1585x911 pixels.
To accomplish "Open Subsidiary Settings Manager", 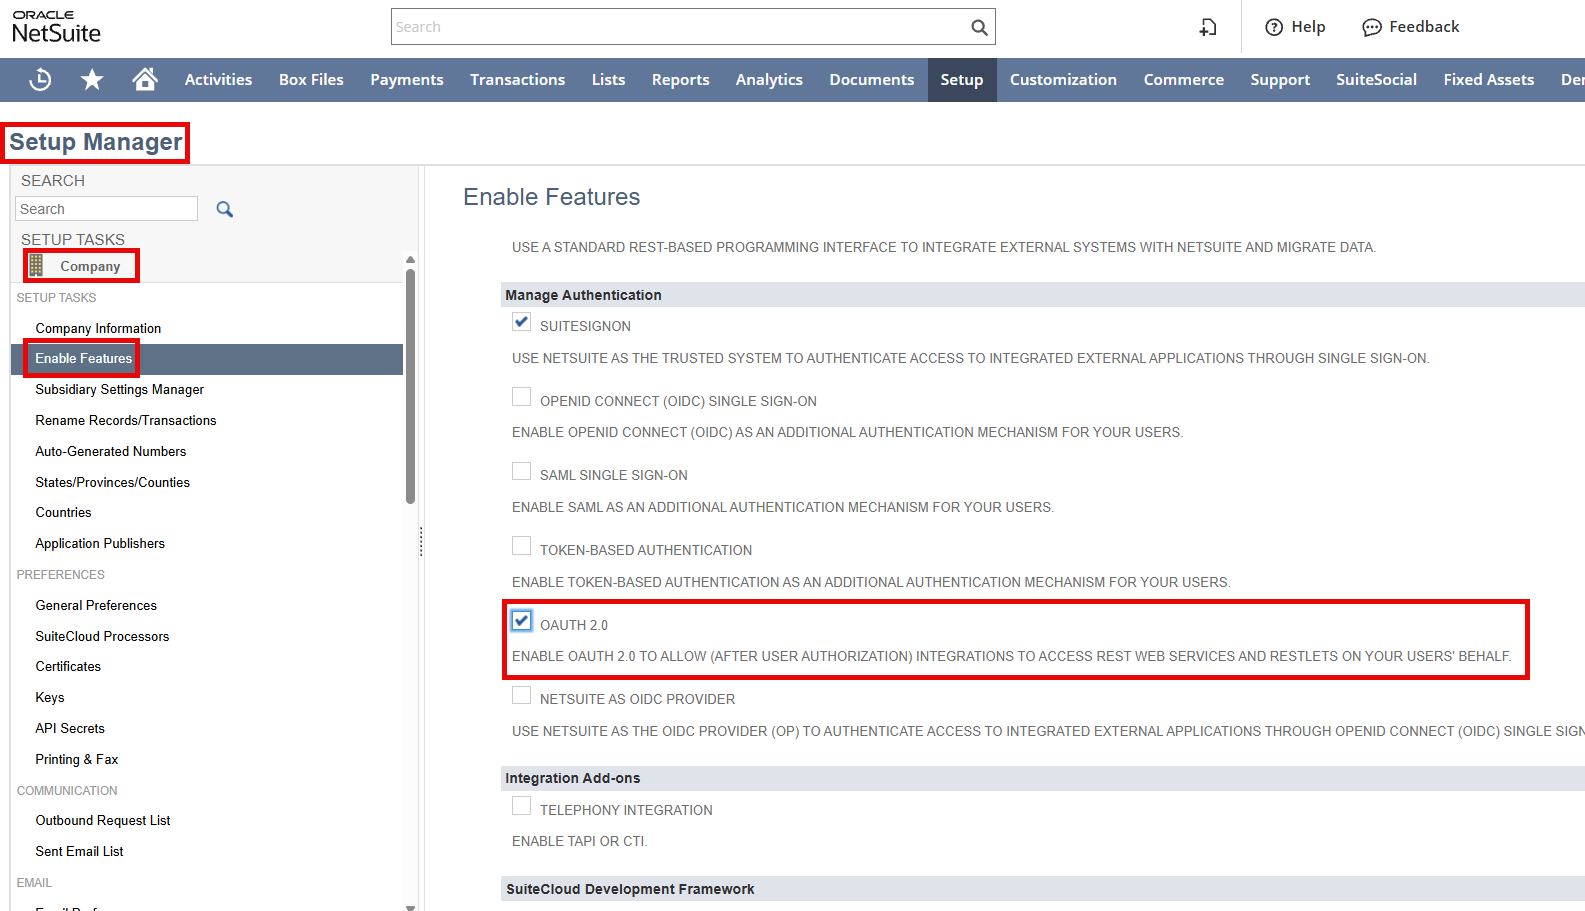I will pos(120,390).
